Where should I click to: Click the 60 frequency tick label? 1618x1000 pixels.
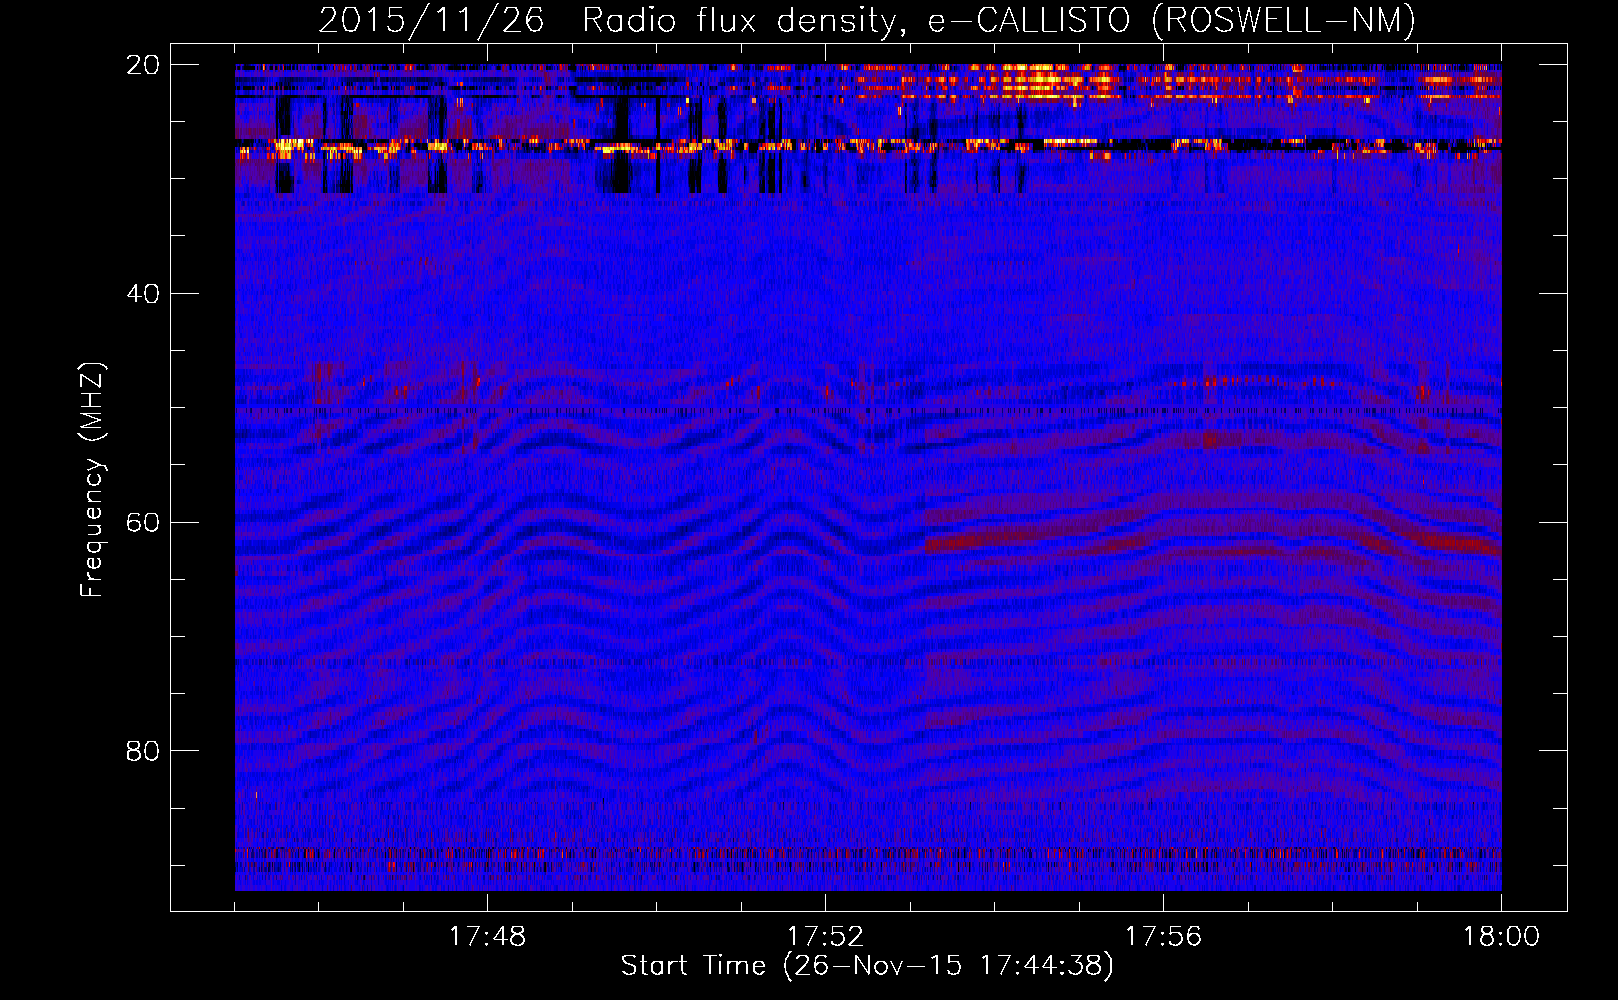coord(143,522)
